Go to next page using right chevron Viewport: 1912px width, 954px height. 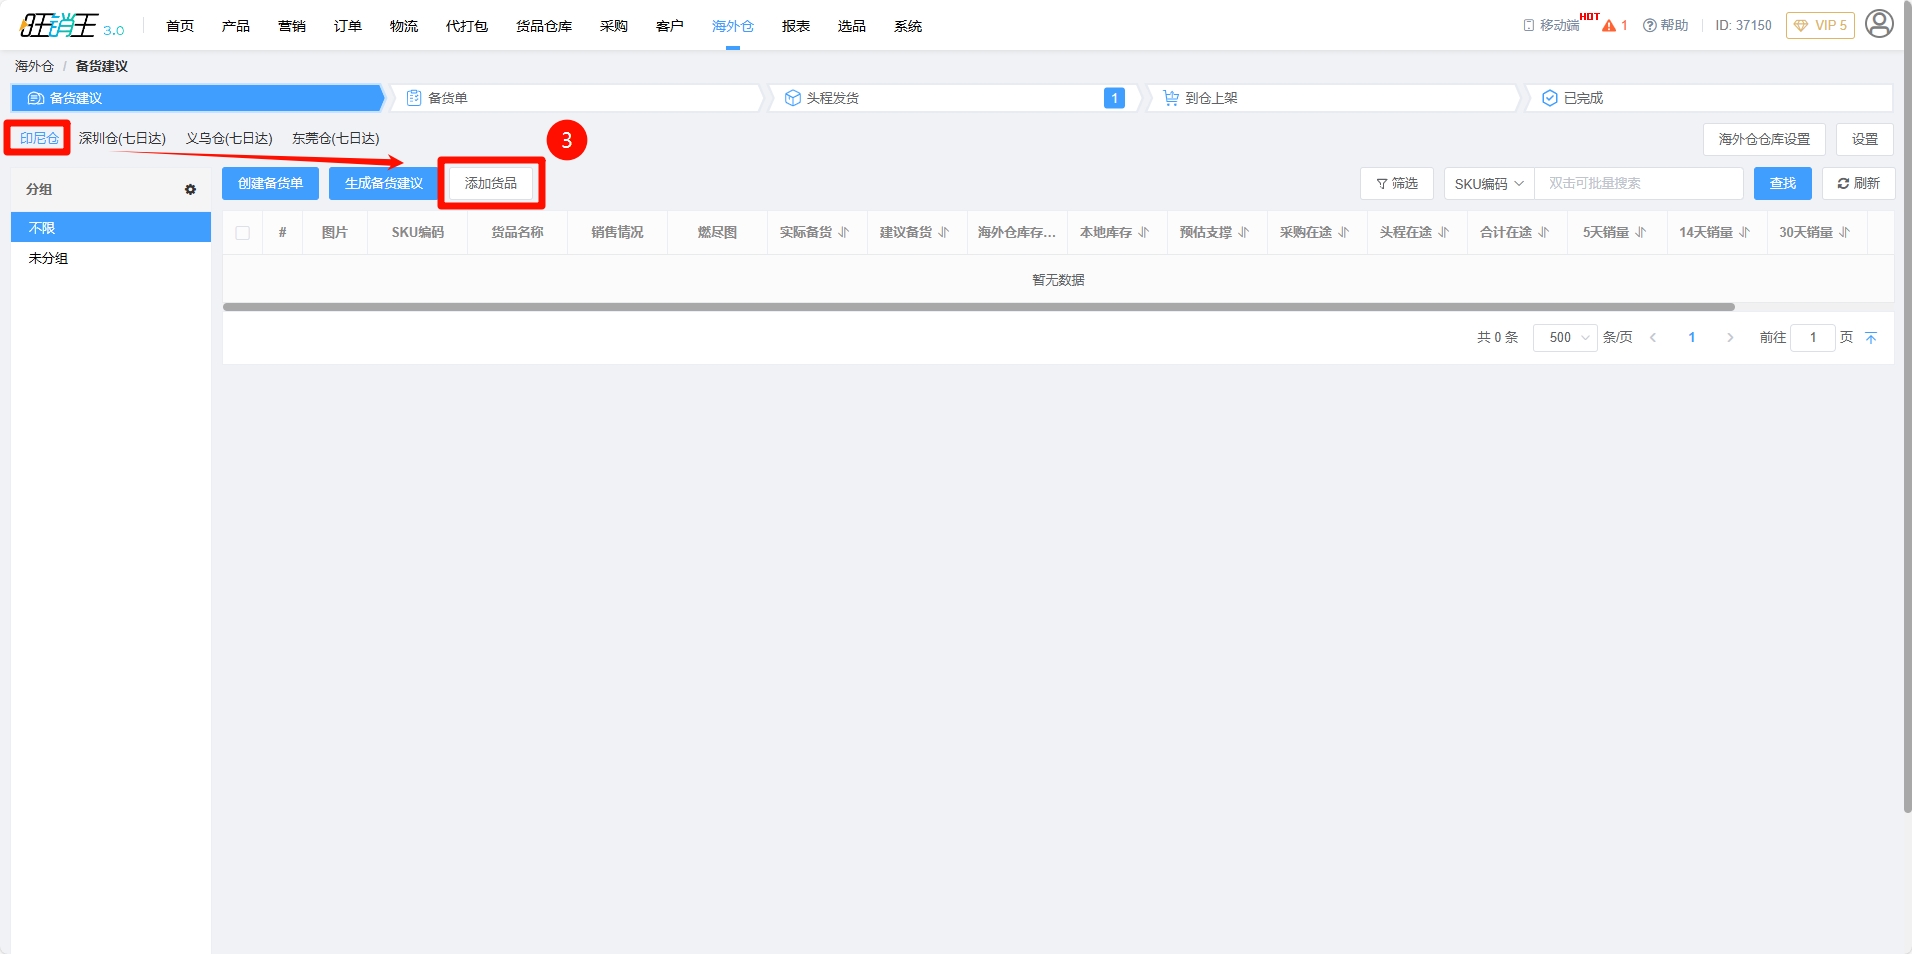1730,338
